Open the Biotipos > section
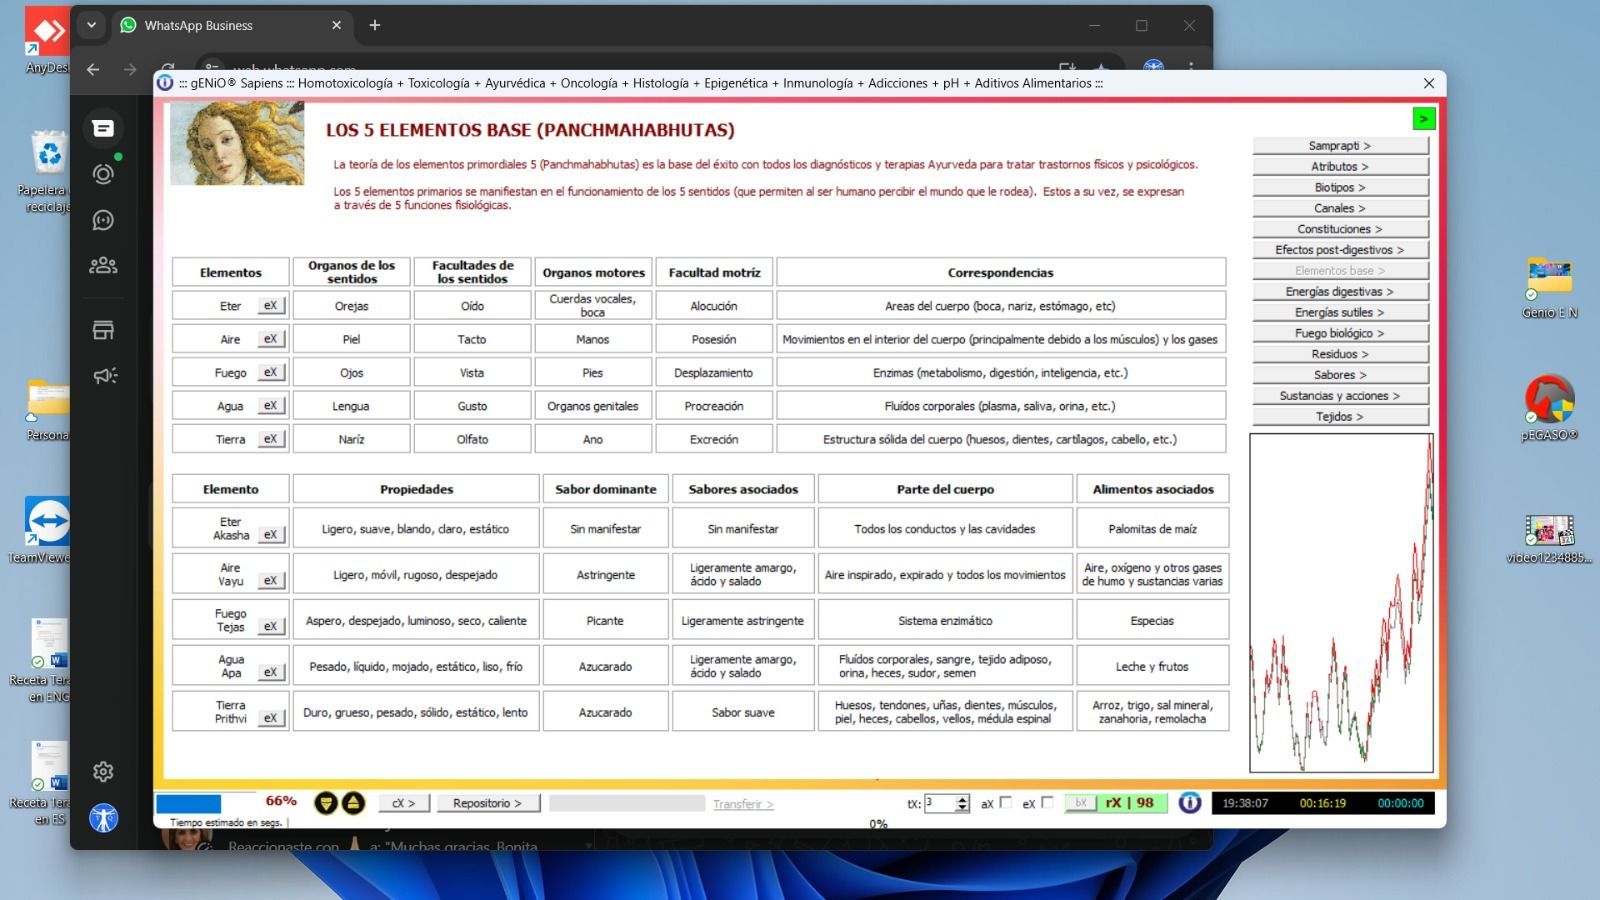The height and width of the screenshot is (900, 1600). tap(1340, 188)
